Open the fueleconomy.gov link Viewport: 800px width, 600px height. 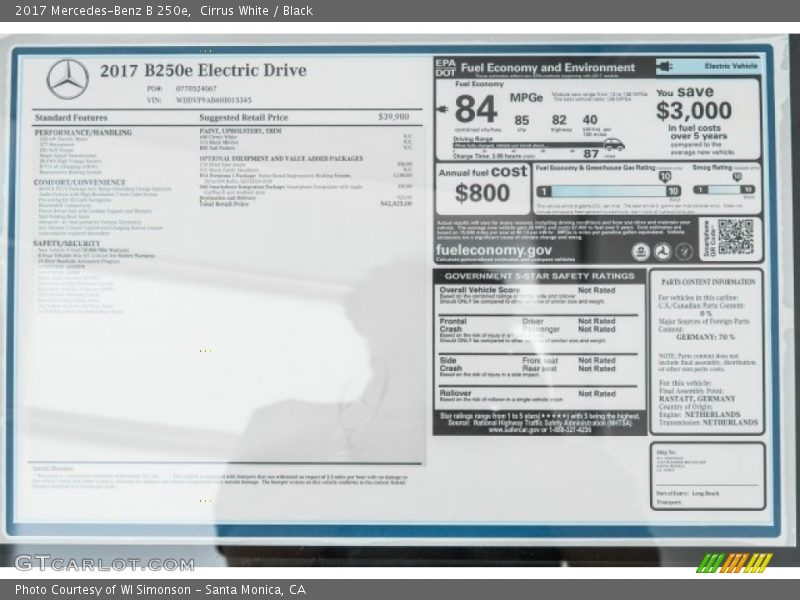(x=495, y=250)
